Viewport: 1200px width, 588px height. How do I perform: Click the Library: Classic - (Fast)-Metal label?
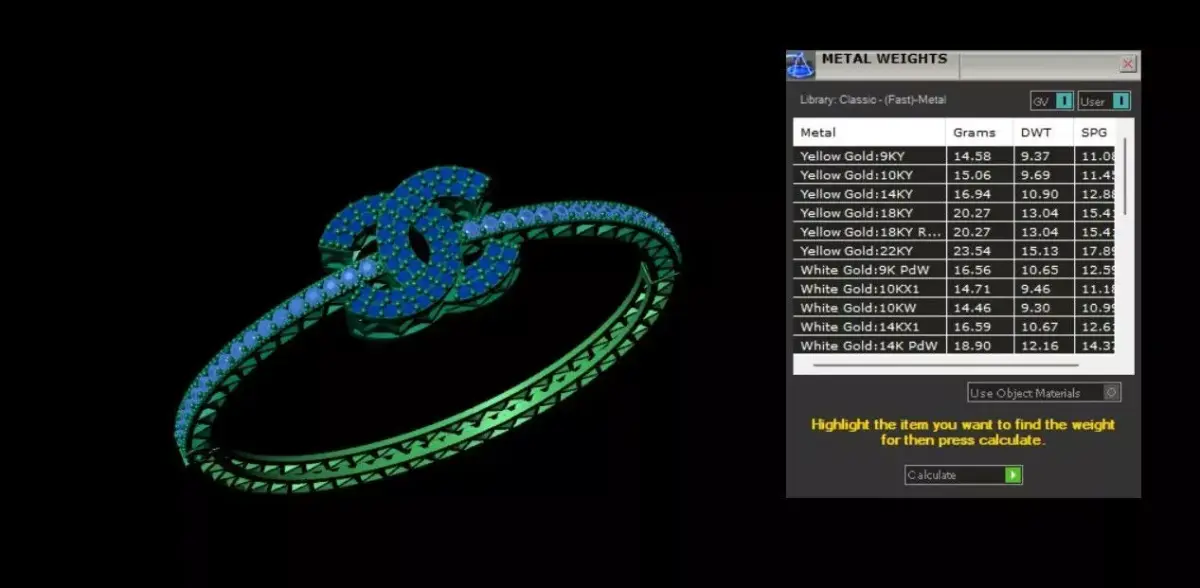pos(873,100)
